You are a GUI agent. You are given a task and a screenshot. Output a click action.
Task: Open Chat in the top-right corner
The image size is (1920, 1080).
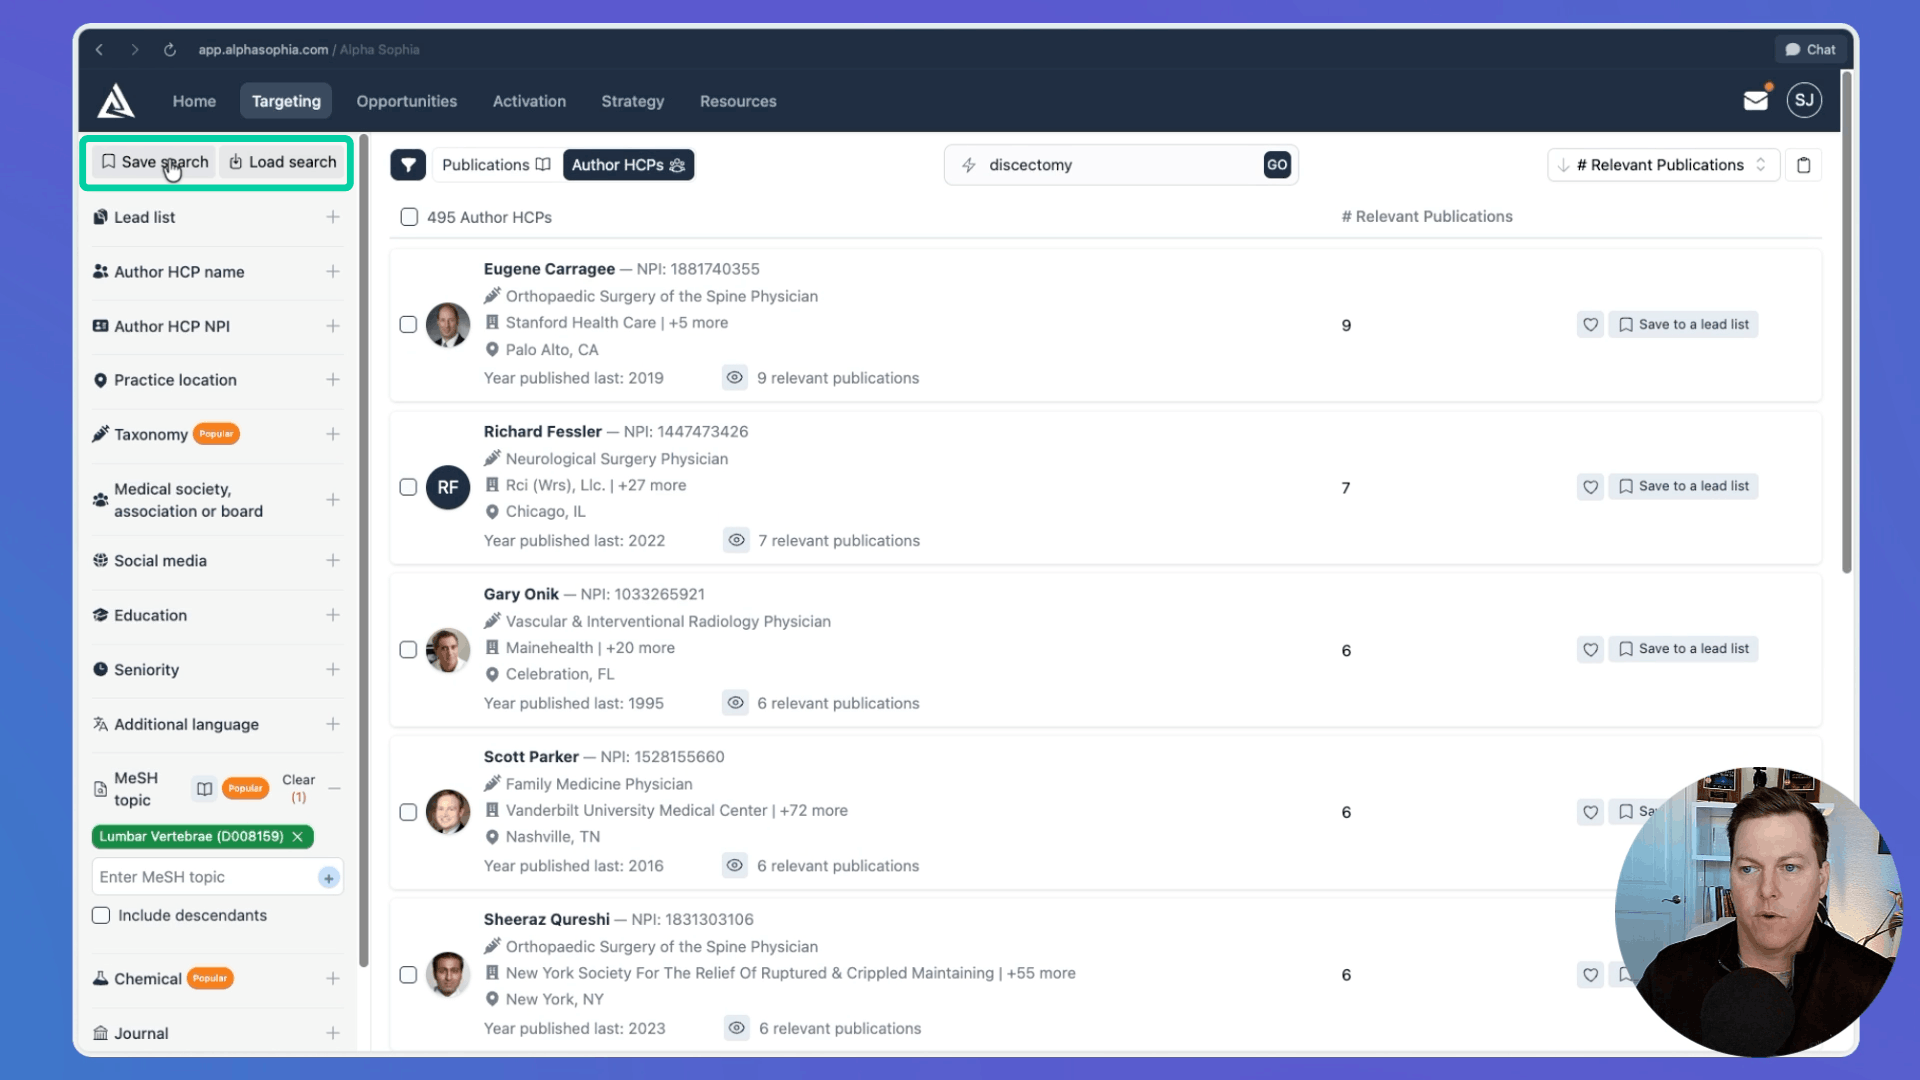pyautogui.click(x=1810, y=49)
